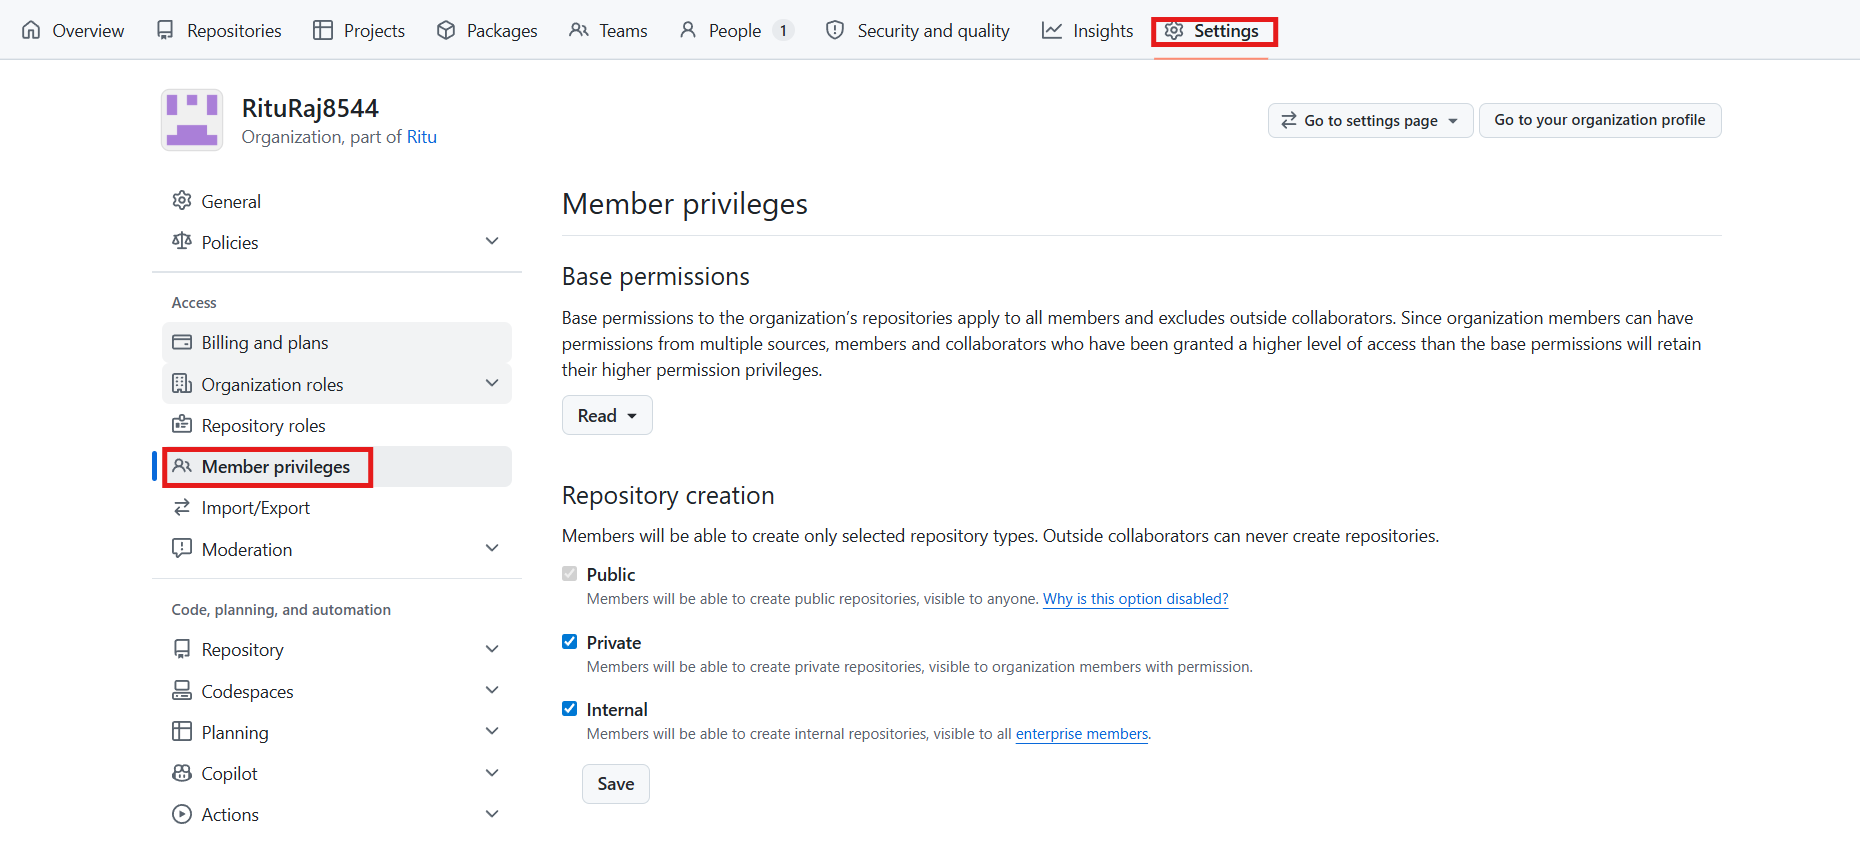Image resolution: width=1860 pixels, height=841 pixels.
Task: Click the Security shield icon
Action: tap(835, 30)
